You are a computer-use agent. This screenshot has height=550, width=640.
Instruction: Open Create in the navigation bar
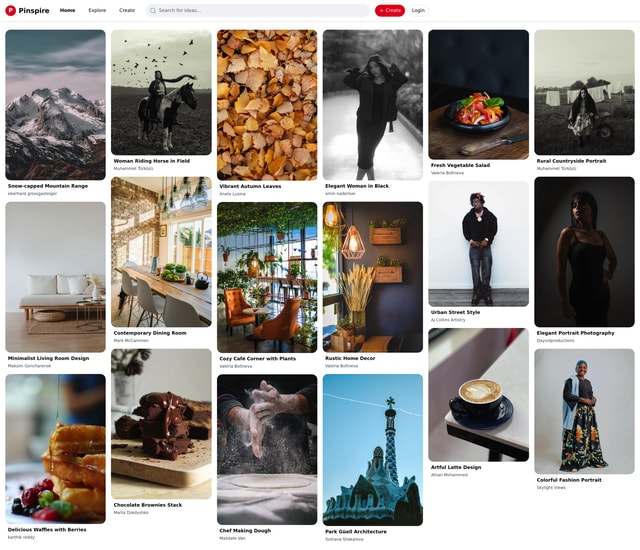pyautogui.click(x=127, y=10)
